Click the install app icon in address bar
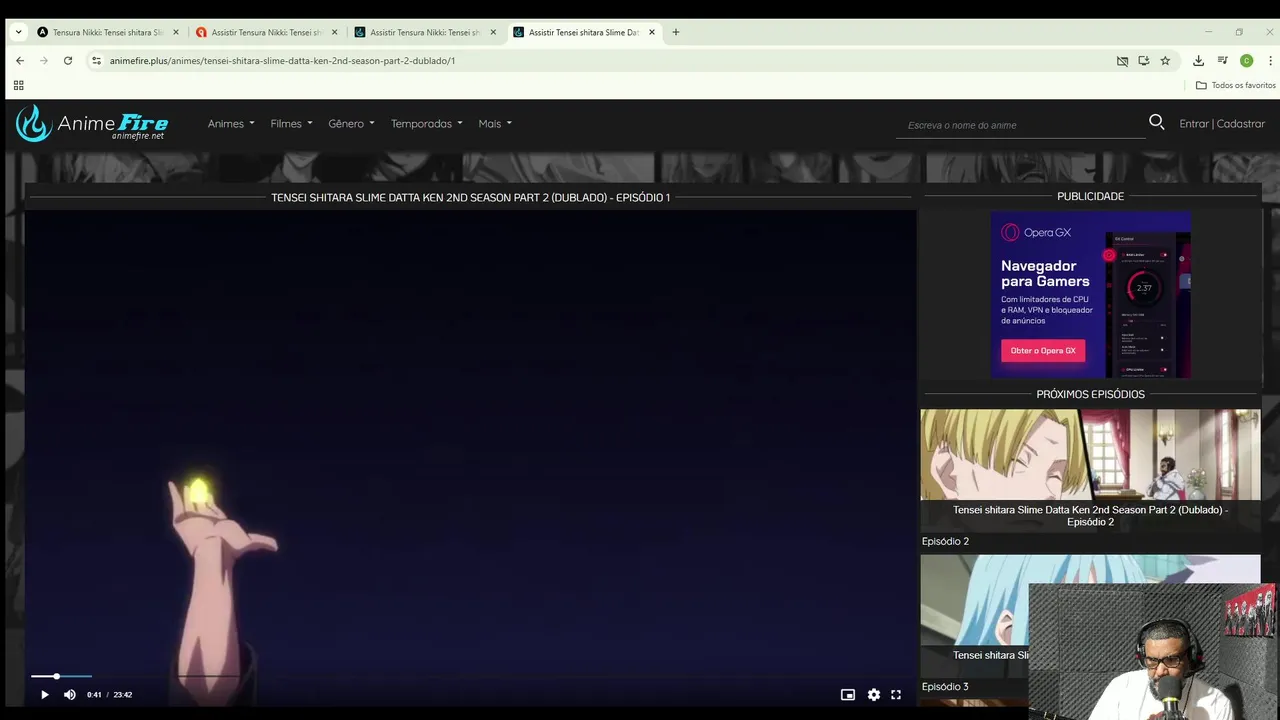Viewport: 1280px width, 720px height. point(1144,61)
